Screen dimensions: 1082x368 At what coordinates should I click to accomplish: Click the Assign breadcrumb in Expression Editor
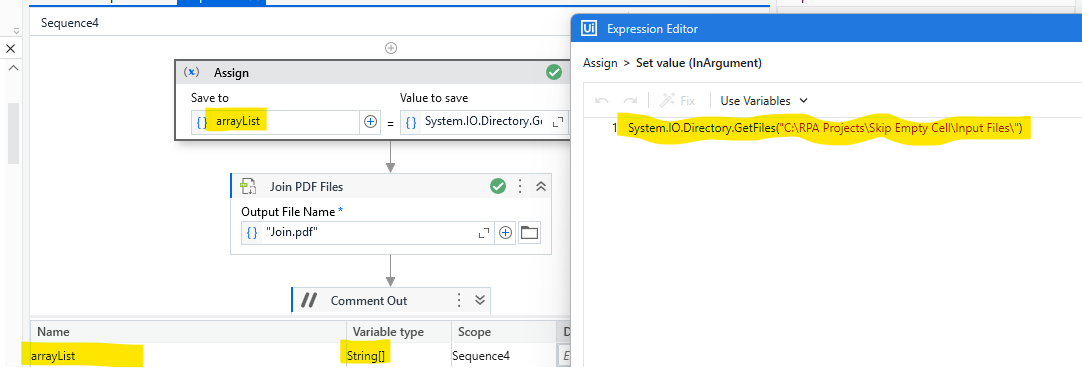click(x=600, y=63)
